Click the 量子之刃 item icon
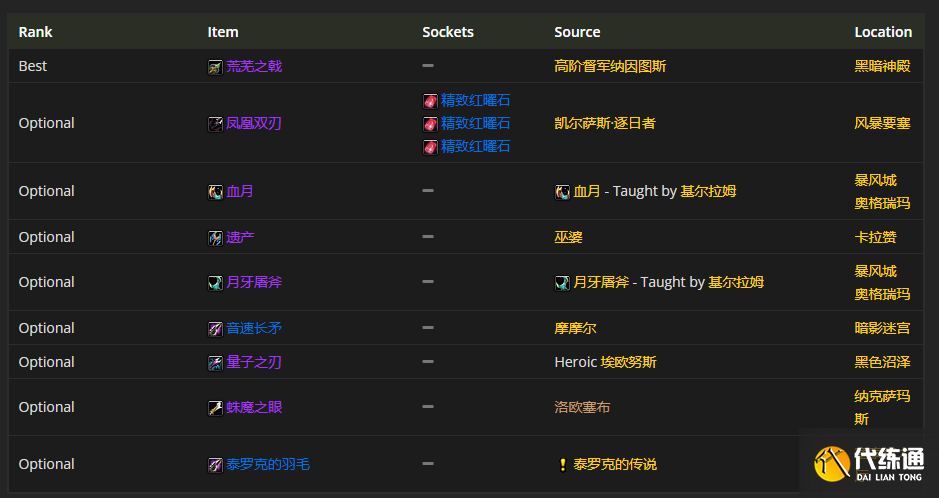 pos(215,363)
